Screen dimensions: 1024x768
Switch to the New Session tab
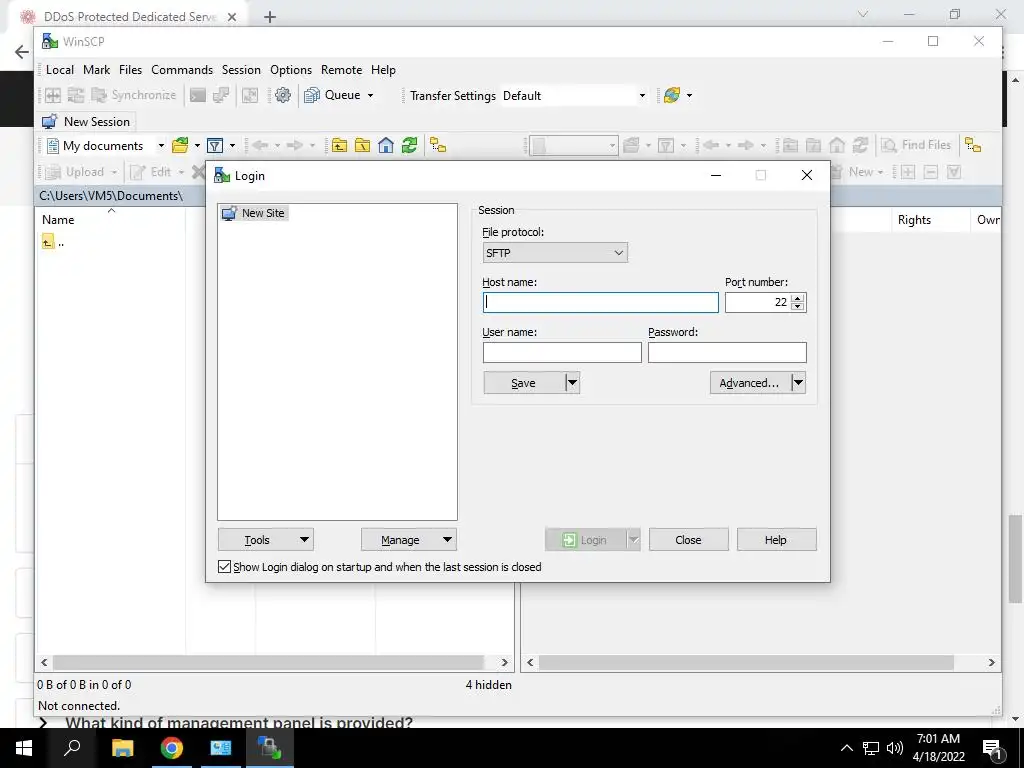[x=86, y=121]
